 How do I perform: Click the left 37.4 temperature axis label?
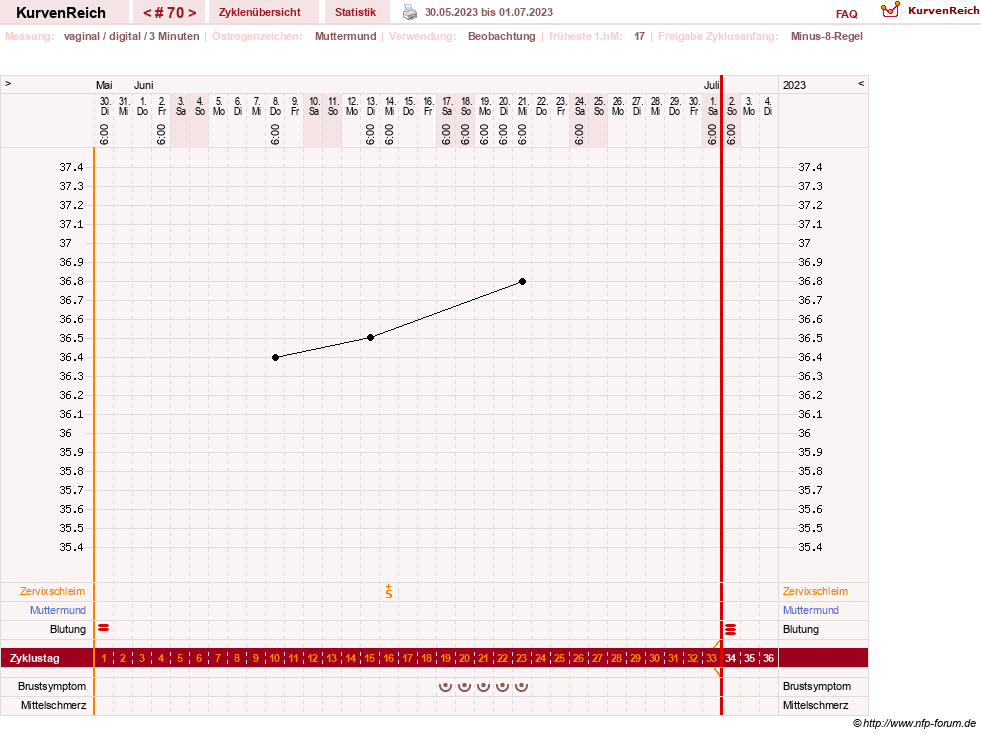tap(71, 167)
